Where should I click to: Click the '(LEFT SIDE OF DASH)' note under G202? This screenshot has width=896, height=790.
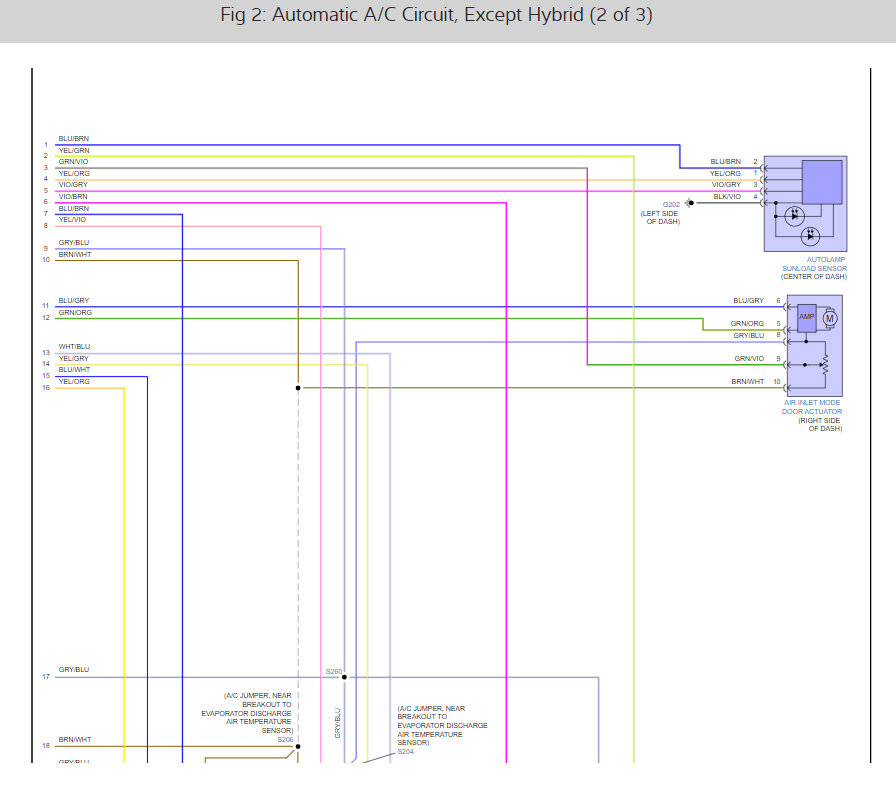[x=660, y=218]
